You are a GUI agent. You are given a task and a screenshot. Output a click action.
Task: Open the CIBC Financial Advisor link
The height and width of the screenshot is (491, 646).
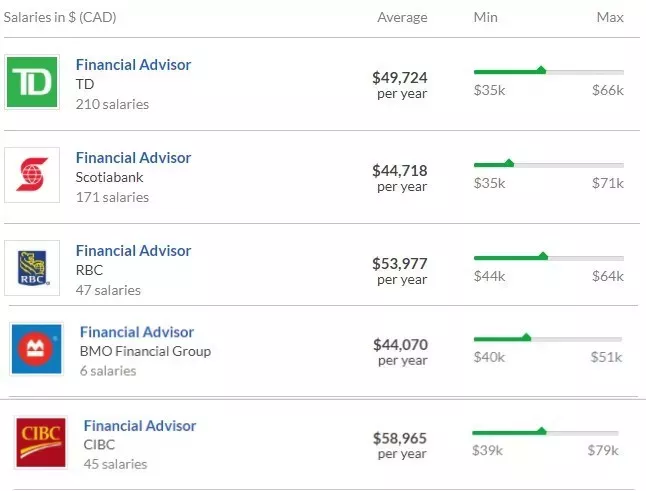140,426
